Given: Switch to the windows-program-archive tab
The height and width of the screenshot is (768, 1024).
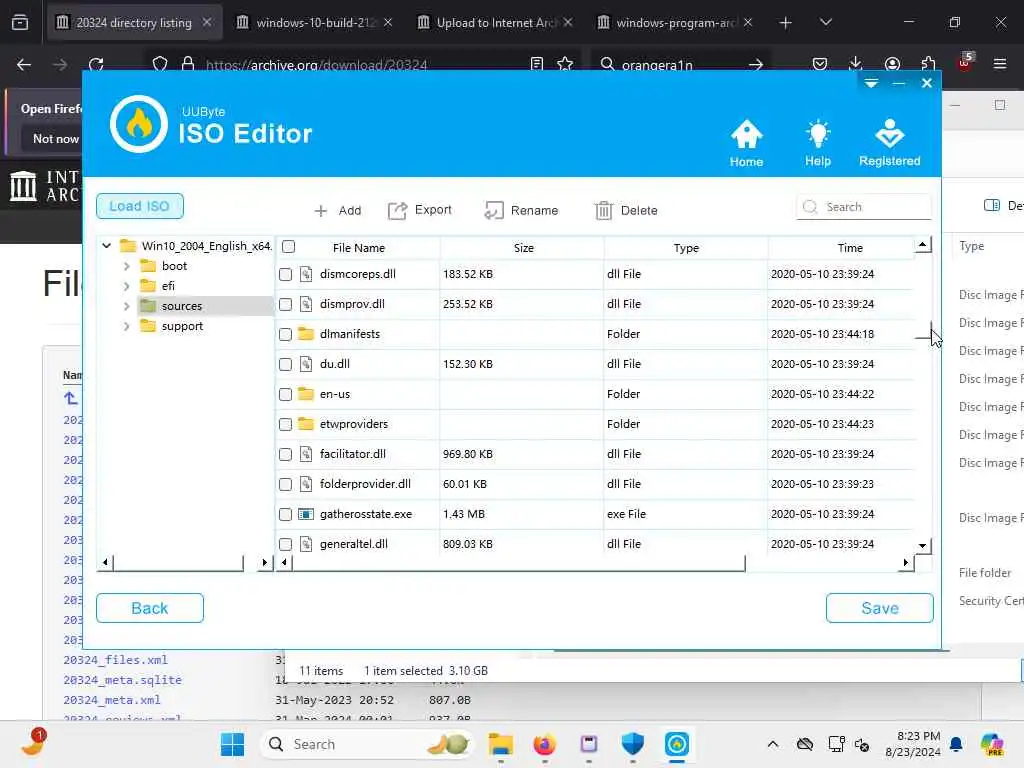Looking at the screenshot, I should pos(675,22).
